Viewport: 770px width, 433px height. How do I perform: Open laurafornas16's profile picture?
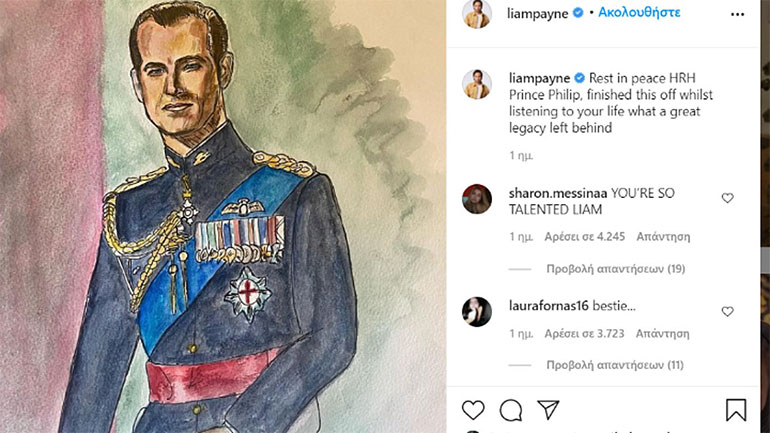(x=477, y=312)
